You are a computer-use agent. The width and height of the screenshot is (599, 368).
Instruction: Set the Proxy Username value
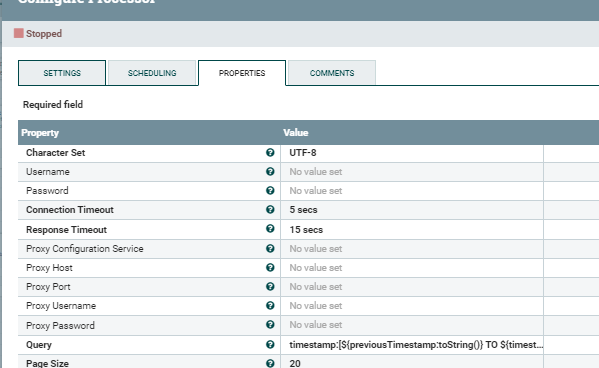(x=412, y=306)
